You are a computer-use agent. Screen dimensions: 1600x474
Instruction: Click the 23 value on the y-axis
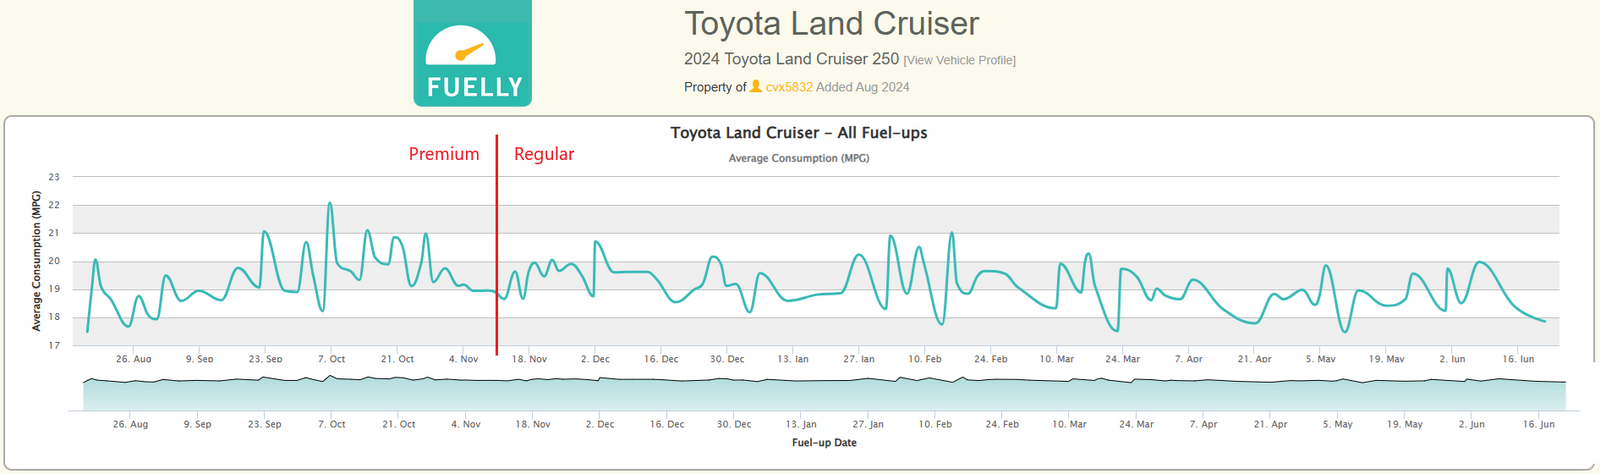pos(54,177)
